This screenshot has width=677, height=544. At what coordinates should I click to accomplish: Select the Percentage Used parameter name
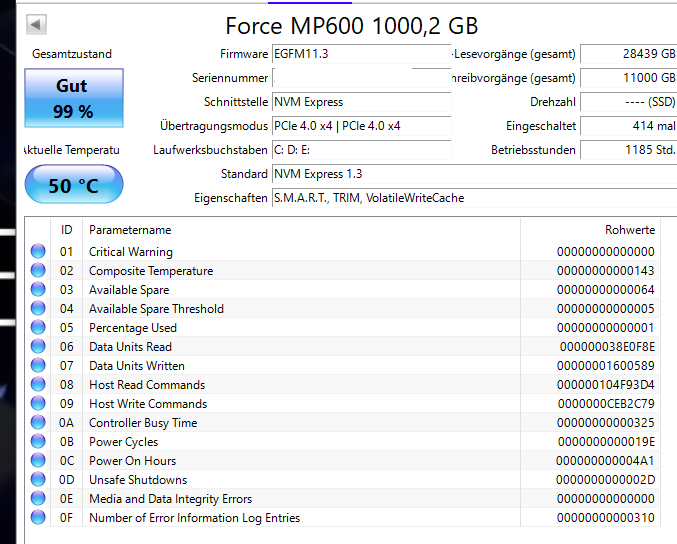tap(133, 328)
